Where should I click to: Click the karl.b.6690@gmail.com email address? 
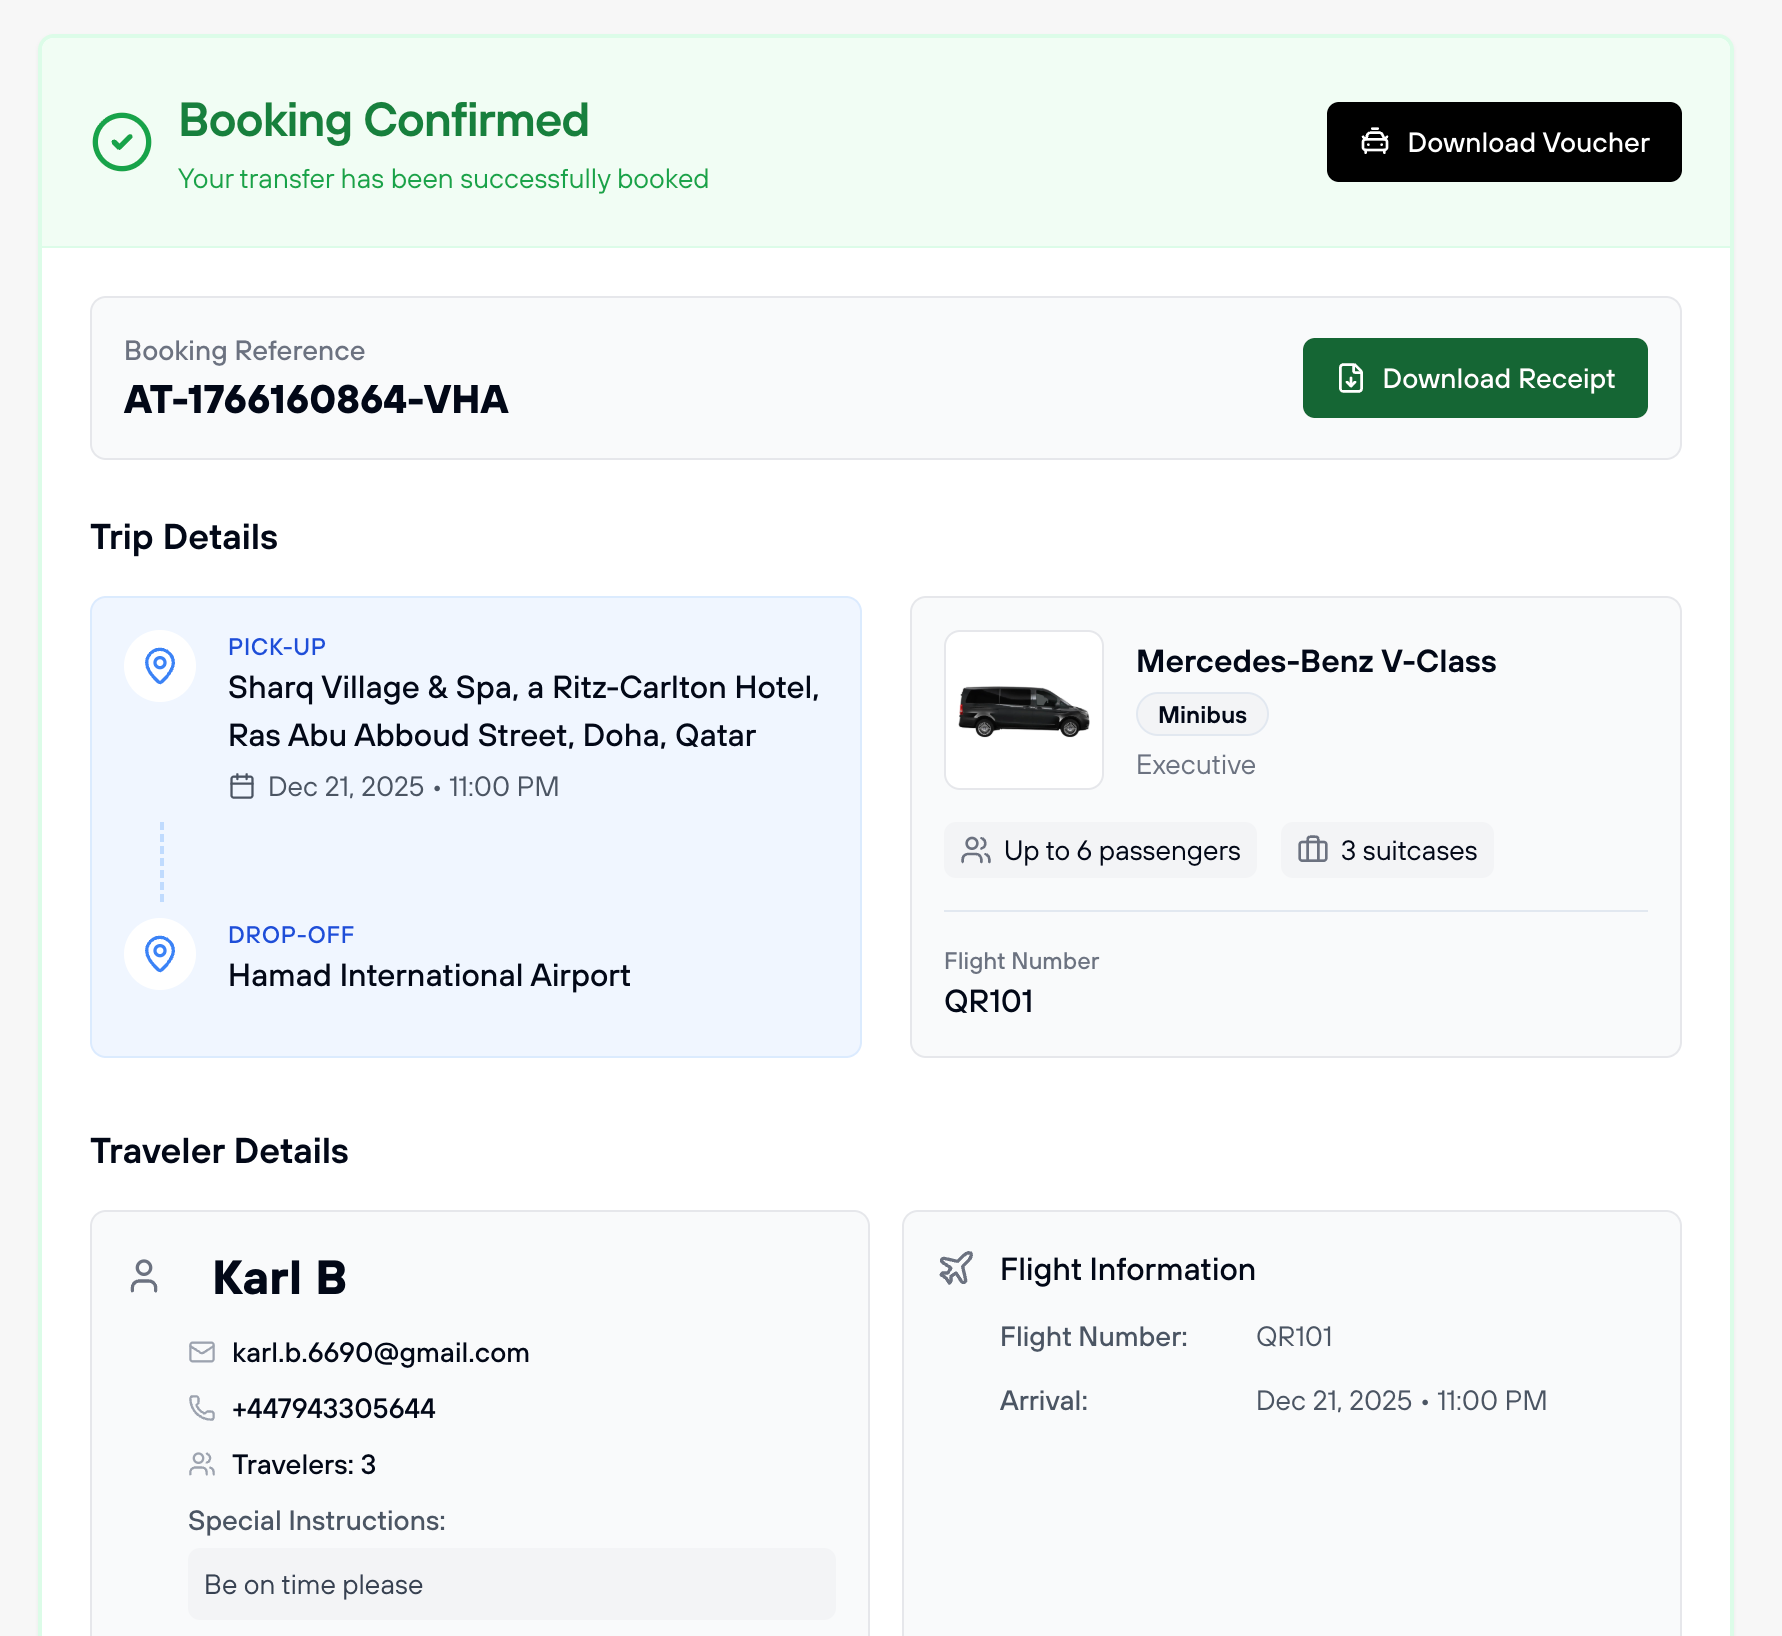[380, 1353]
